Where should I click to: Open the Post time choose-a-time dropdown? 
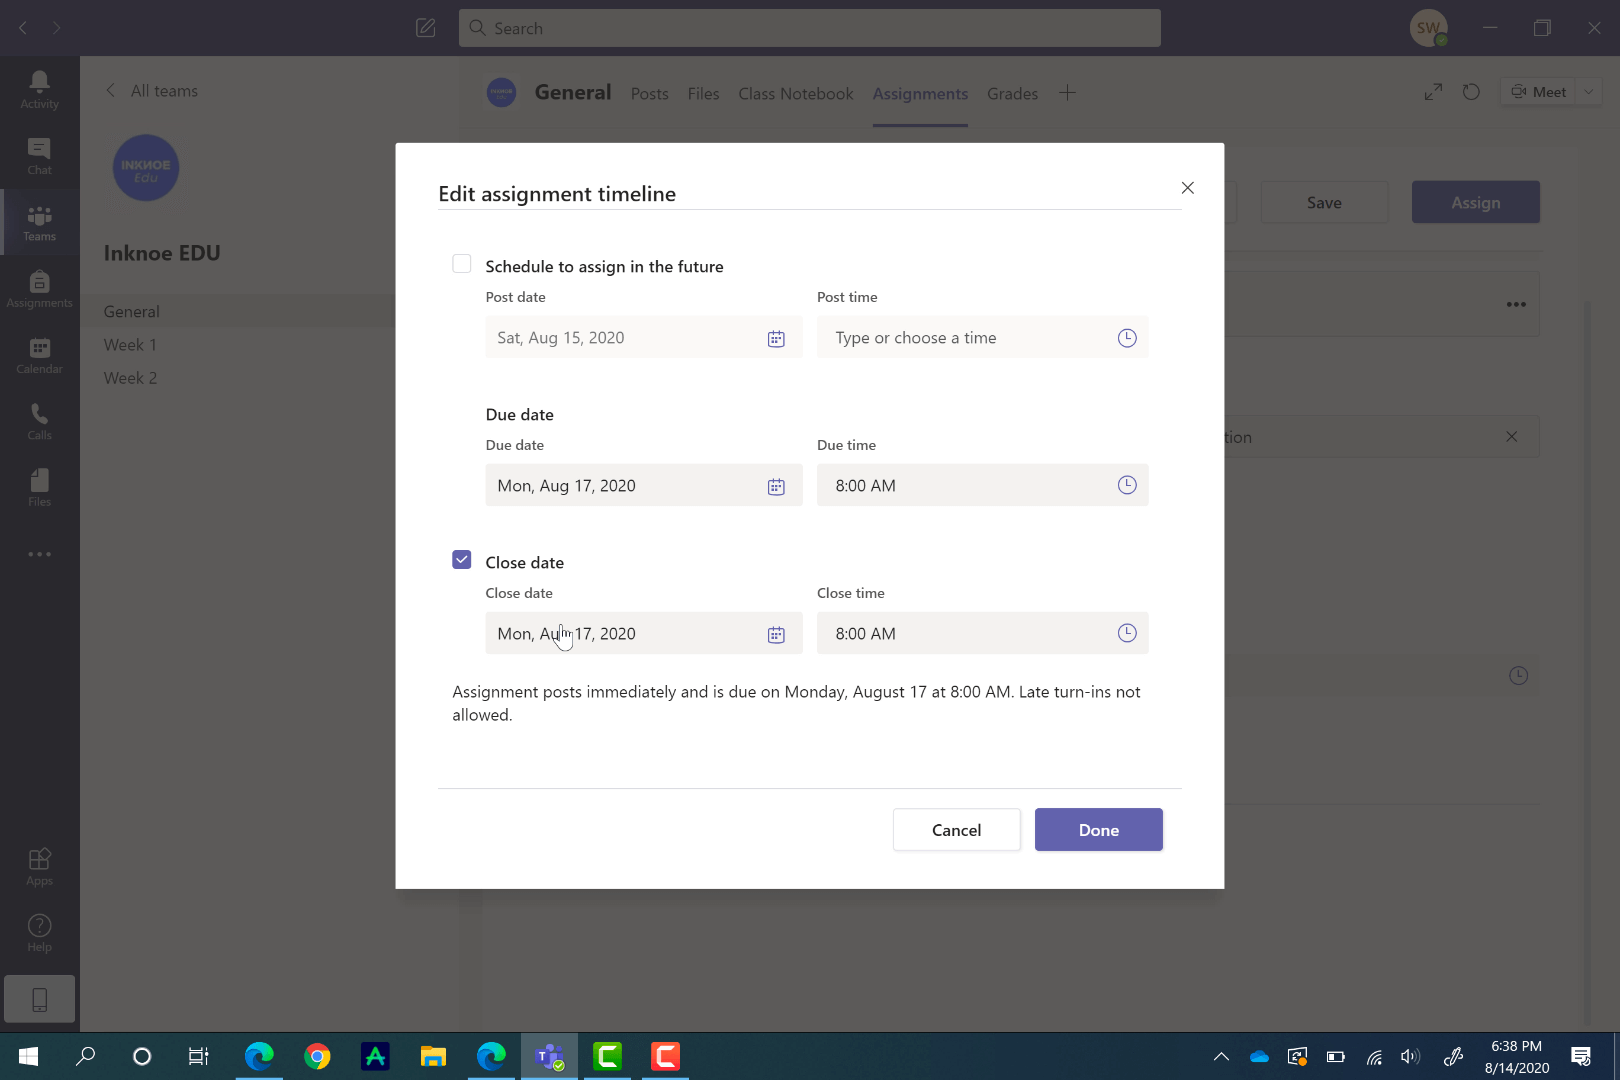click(1127, 337)
